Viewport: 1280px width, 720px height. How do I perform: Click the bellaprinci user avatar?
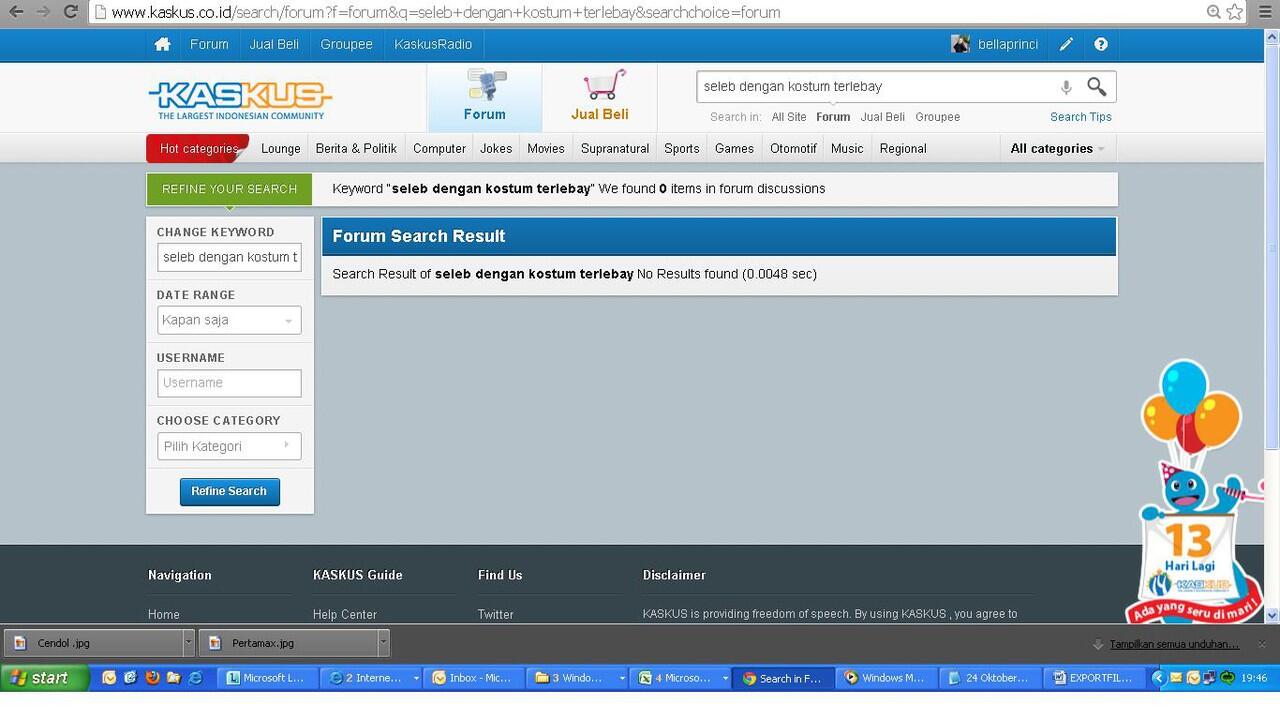tap(960, 44)
